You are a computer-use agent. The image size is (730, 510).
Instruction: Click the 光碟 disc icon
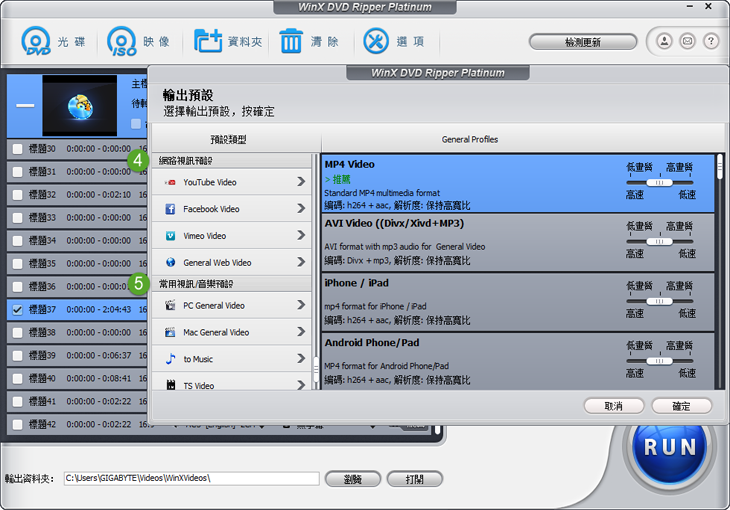point(37,42)
